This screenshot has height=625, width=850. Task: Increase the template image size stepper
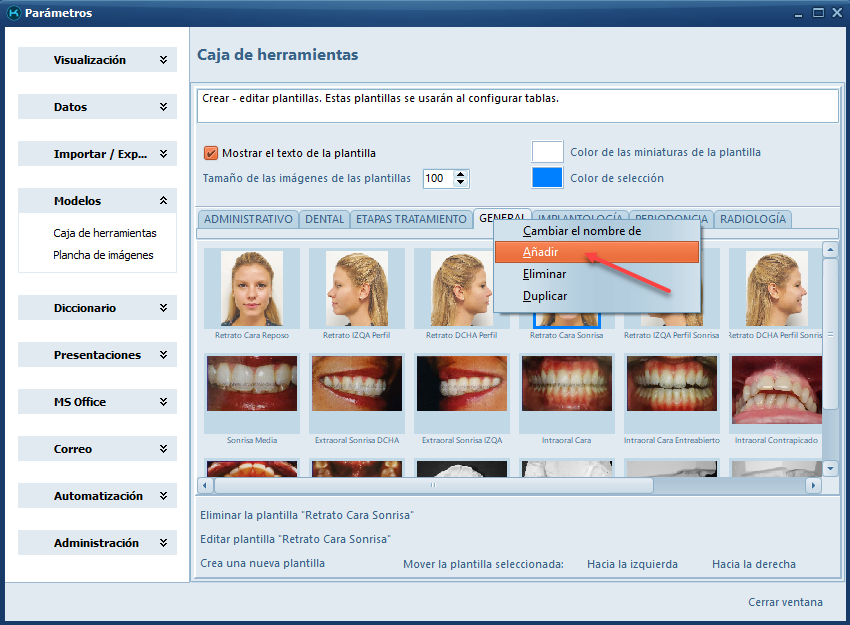coord(460,174)
